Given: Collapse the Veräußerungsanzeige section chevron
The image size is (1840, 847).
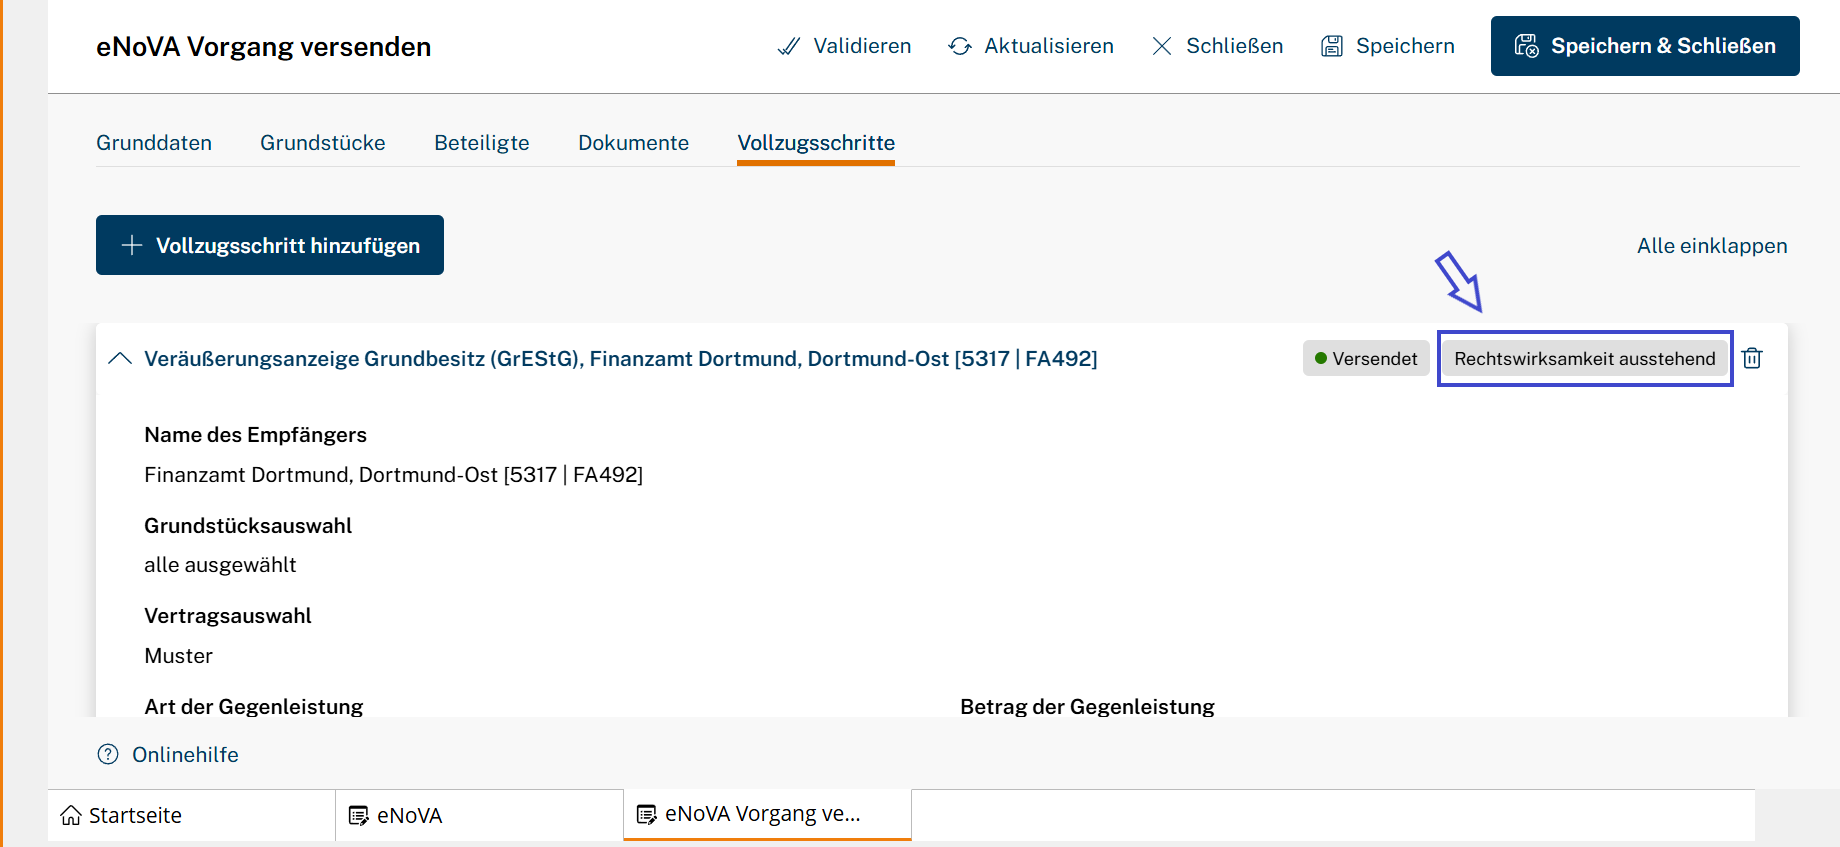Looking at the screenshot, I should coord(120,358).
